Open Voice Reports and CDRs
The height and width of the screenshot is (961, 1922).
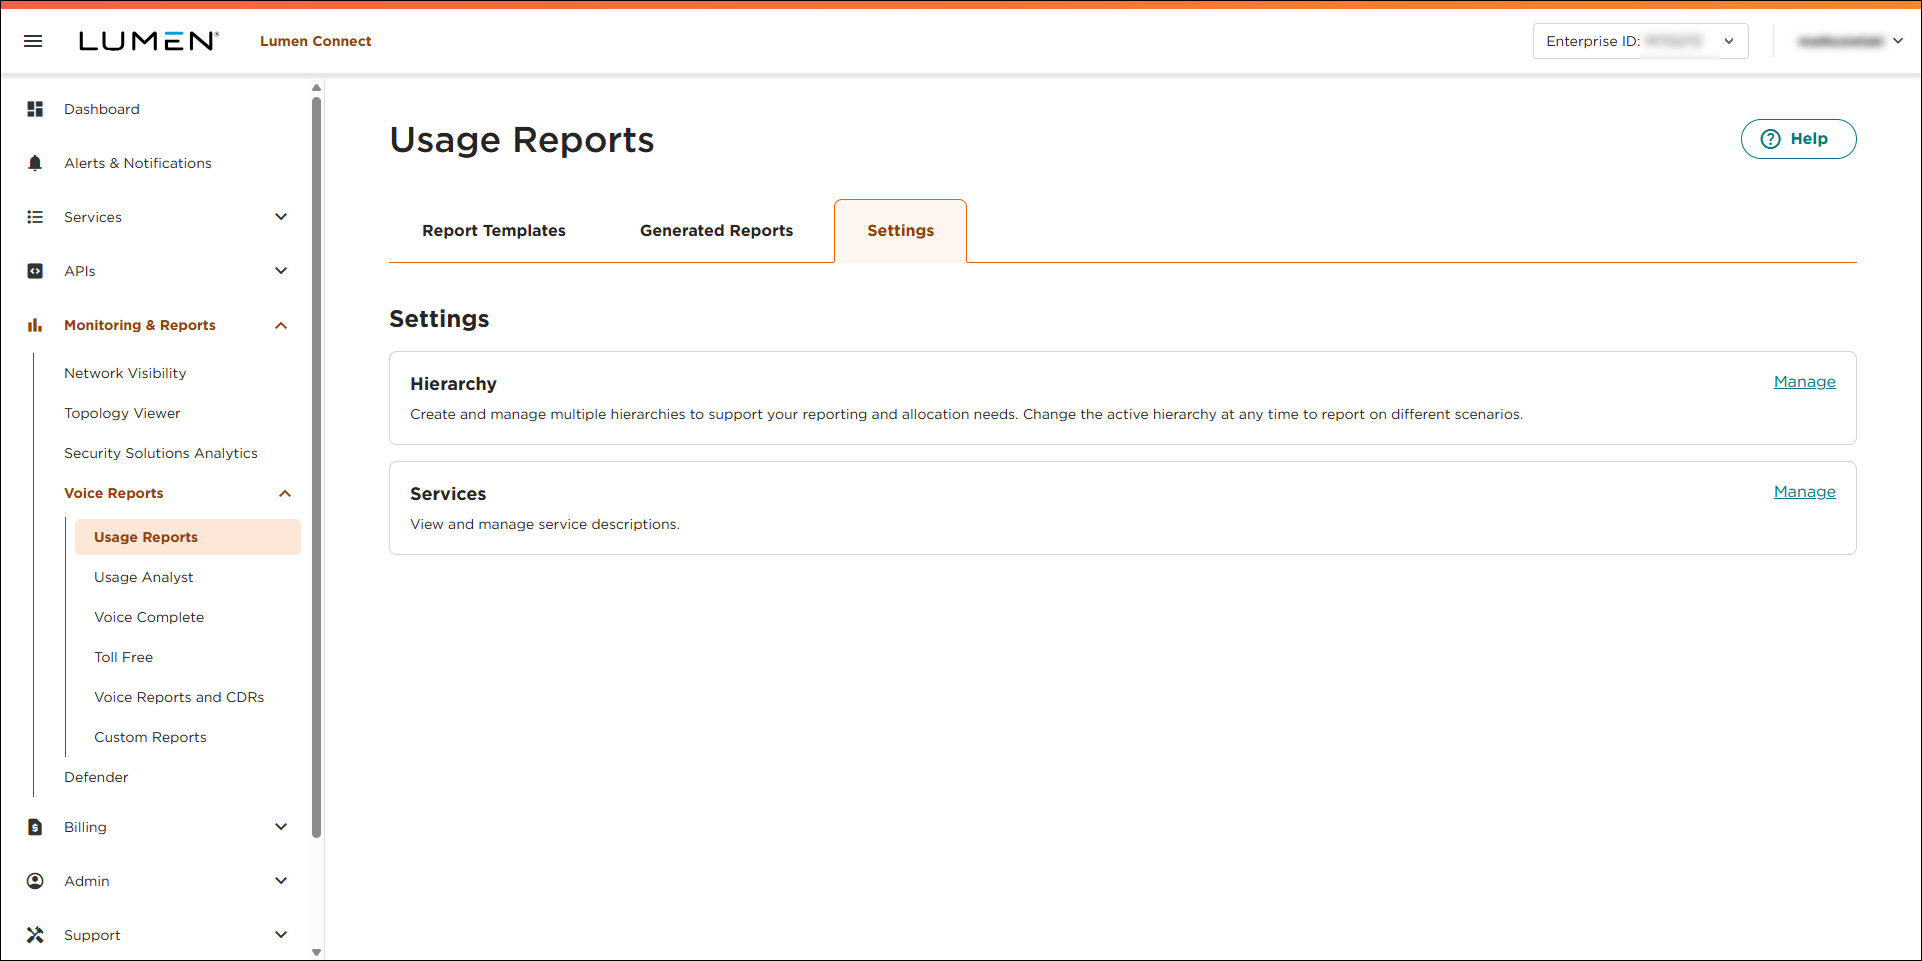coord(179,697)
